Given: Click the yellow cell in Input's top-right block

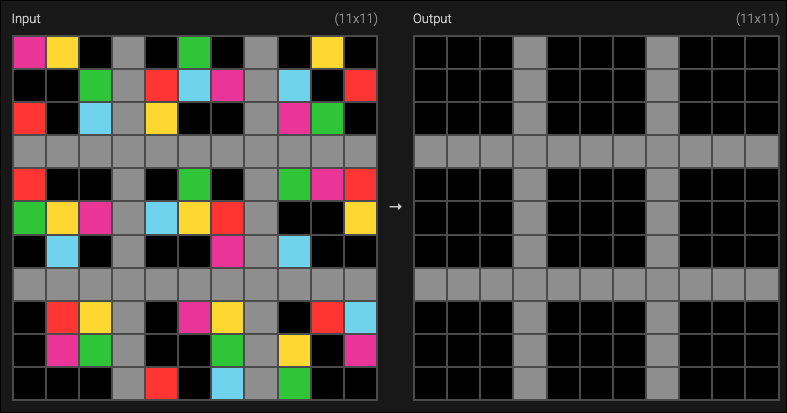Looking at the screenshot, I should tap(326, 52).
